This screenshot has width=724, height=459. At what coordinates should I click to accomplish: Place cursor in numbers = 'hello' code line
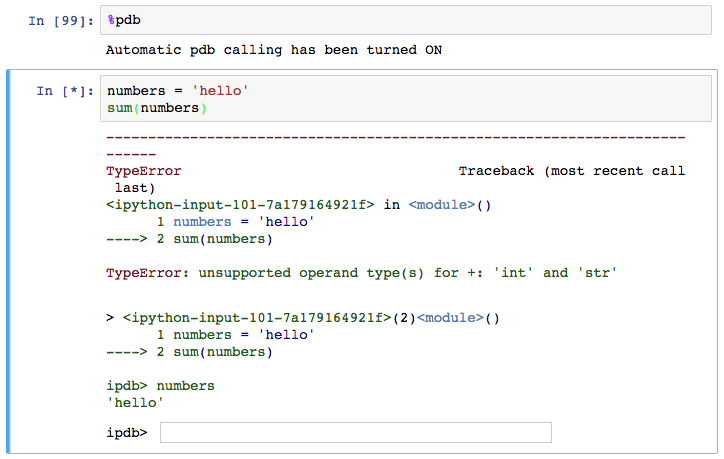[x=177, y=91]
